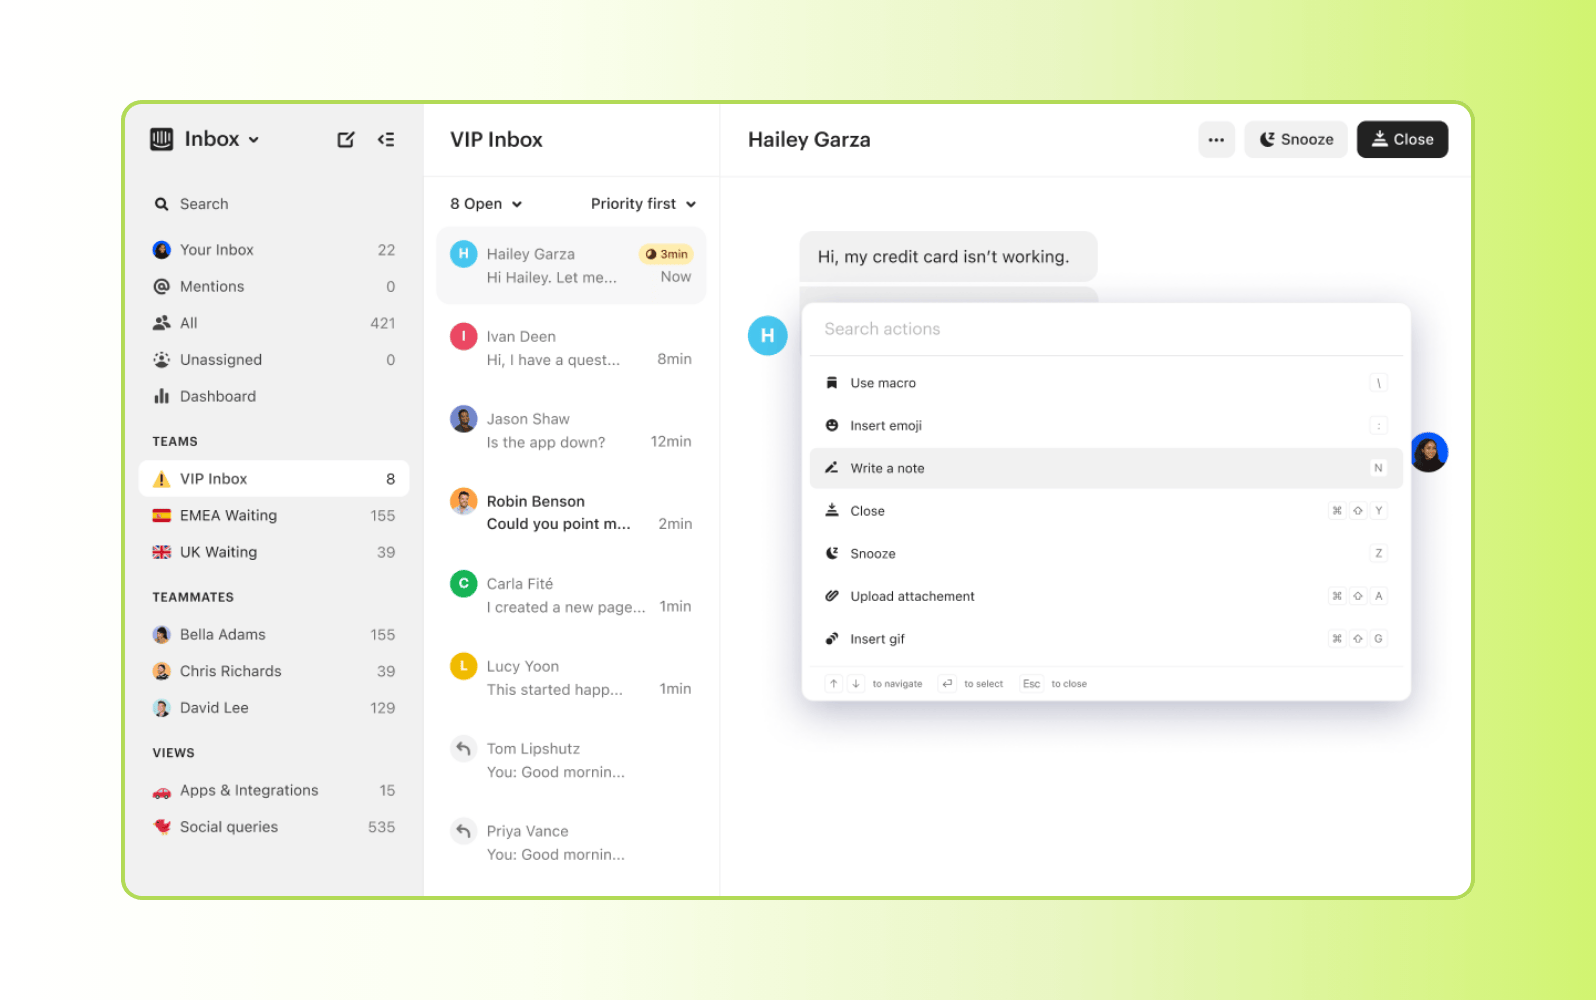Select Carla Fité's conversation

pos(571,595)
